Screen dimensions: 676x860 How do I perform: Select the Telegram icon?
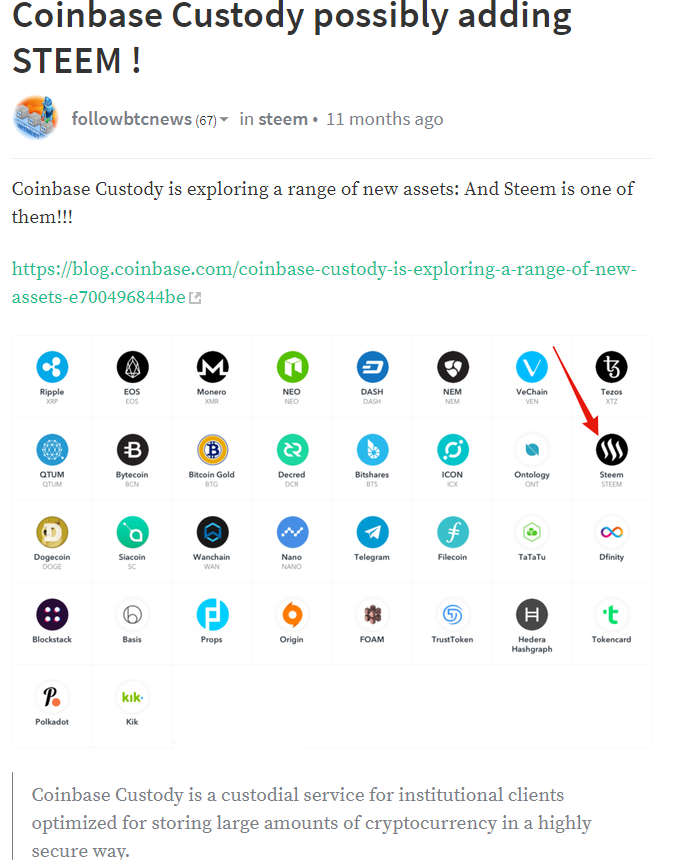coord(372,532)
